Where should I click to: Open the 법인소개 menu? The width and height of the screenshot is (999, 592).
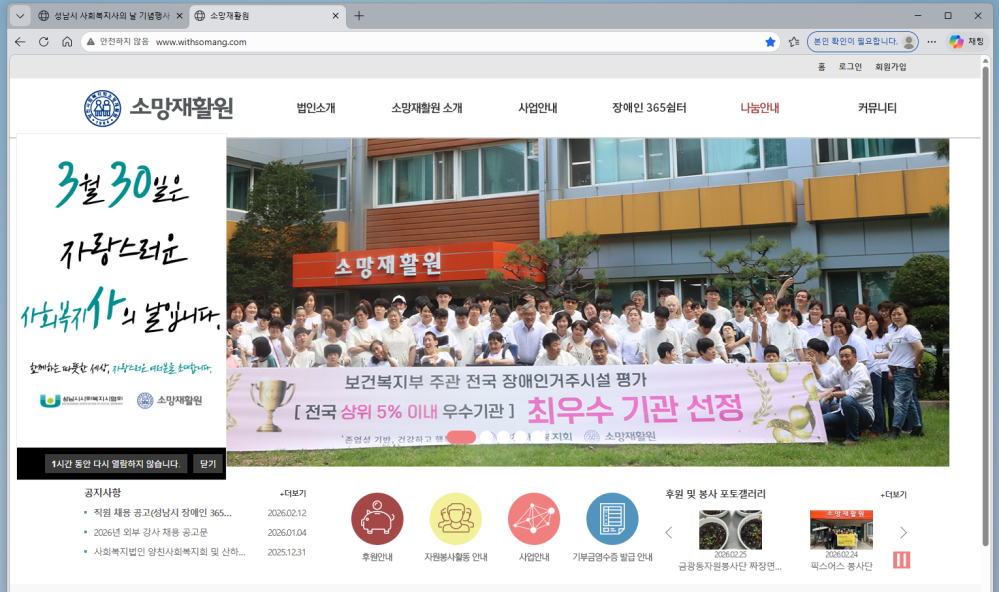(x=316, y=108)
